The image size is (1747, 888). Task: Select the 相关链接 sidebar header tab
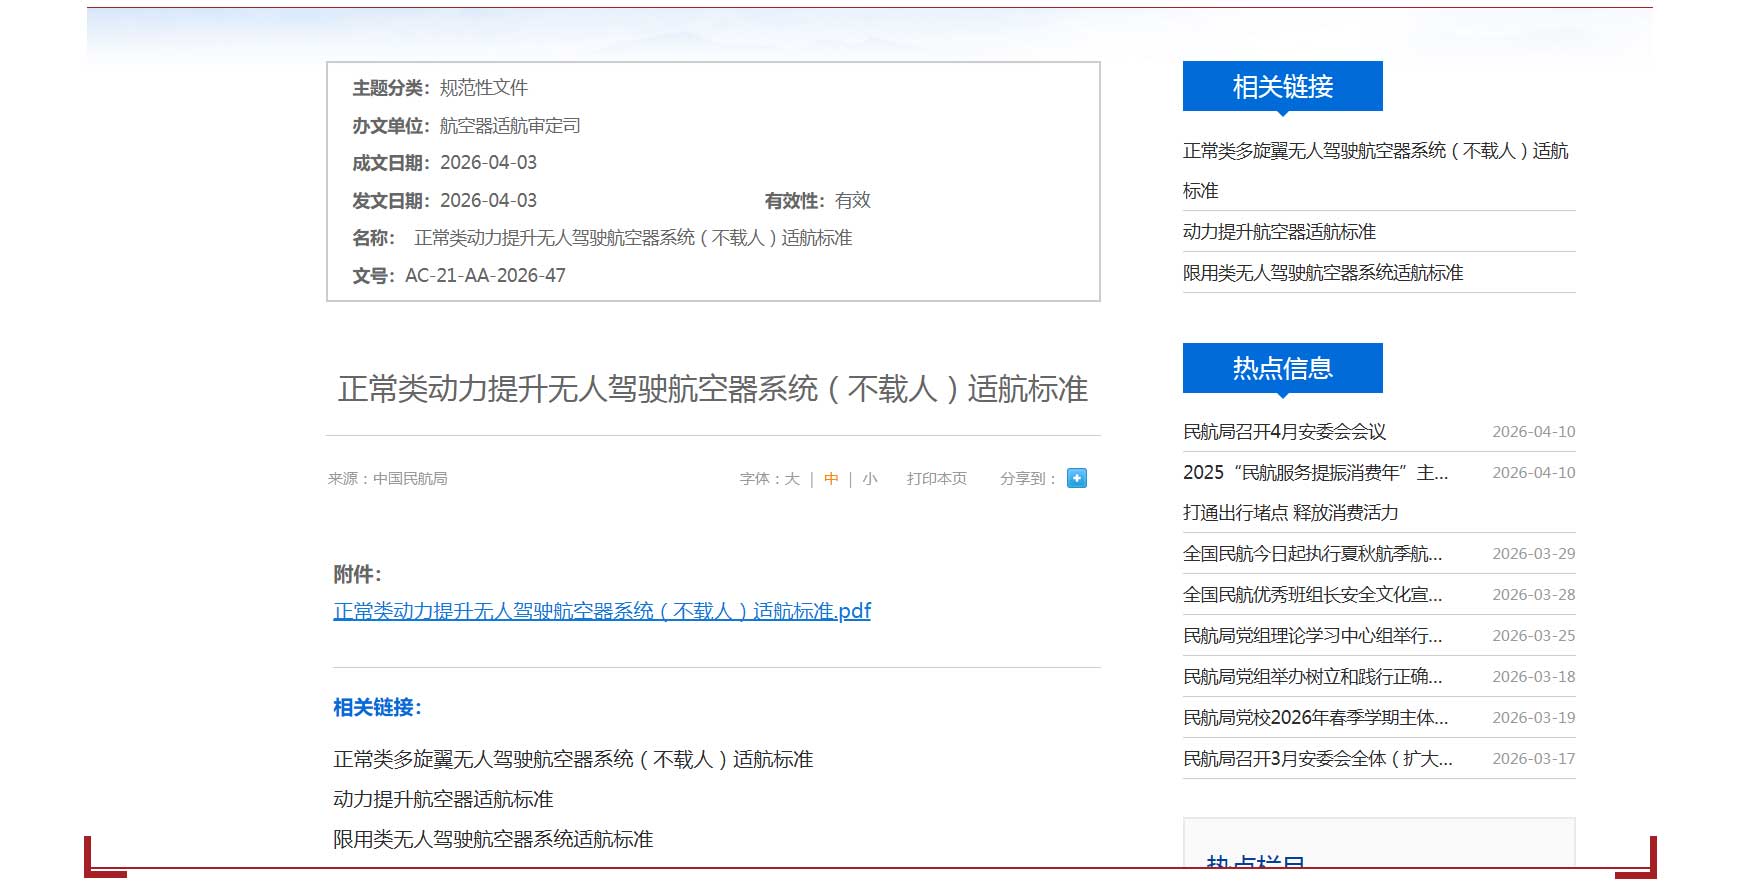[x=1282, y=87]
